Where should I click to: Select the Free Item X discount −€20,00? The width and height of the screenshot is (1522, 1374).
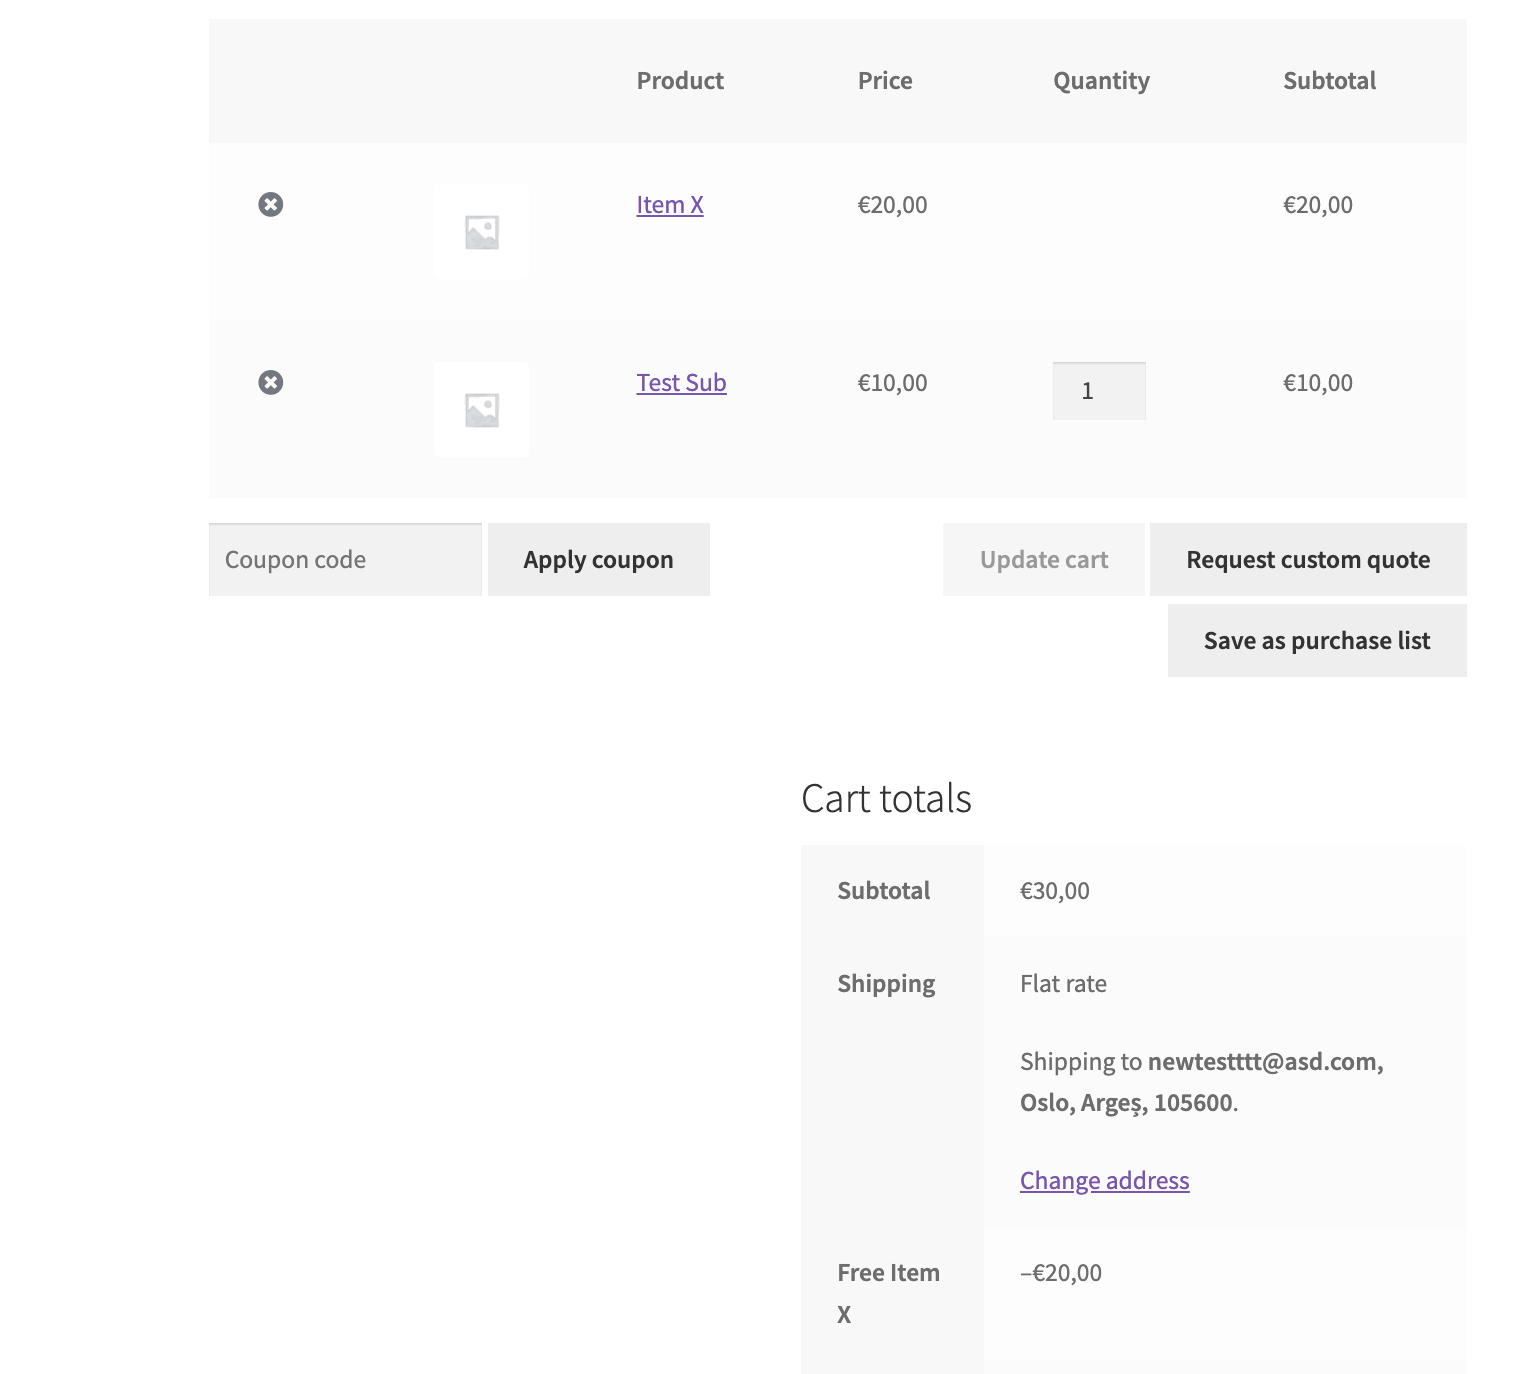1061,1273
